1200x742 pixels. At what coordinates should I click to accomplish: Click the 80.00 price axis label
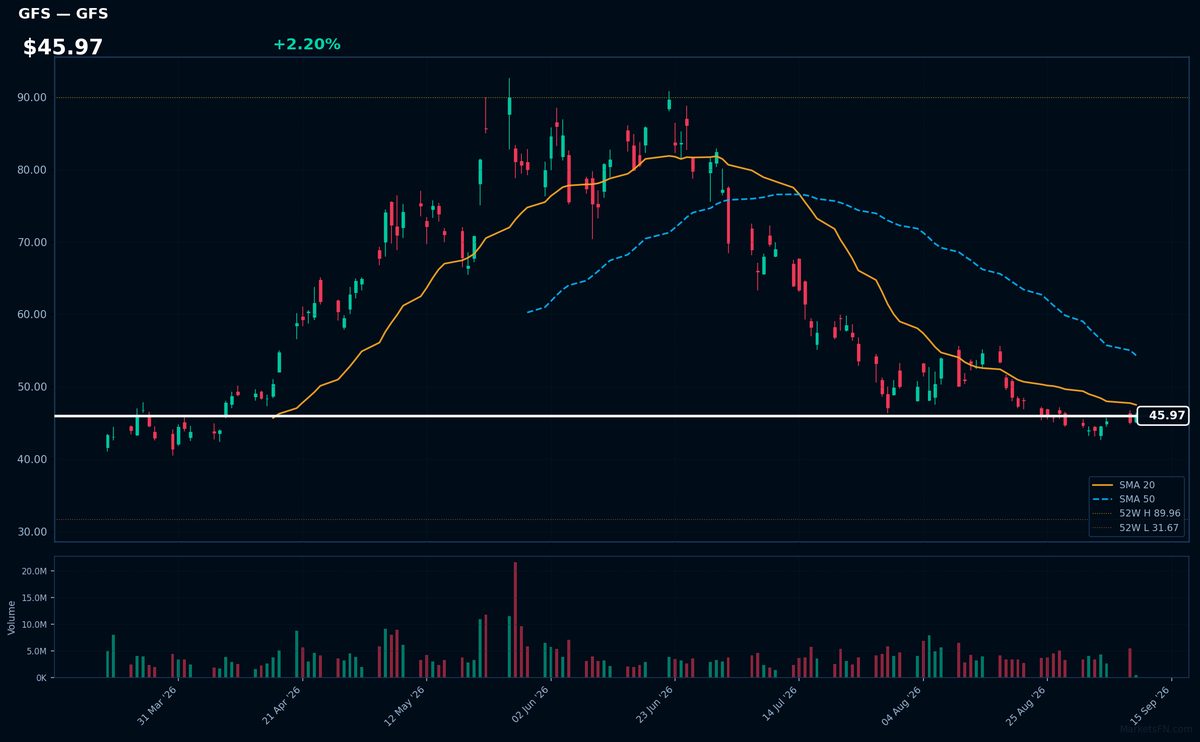pyautogui.click(x=33, y=170)
